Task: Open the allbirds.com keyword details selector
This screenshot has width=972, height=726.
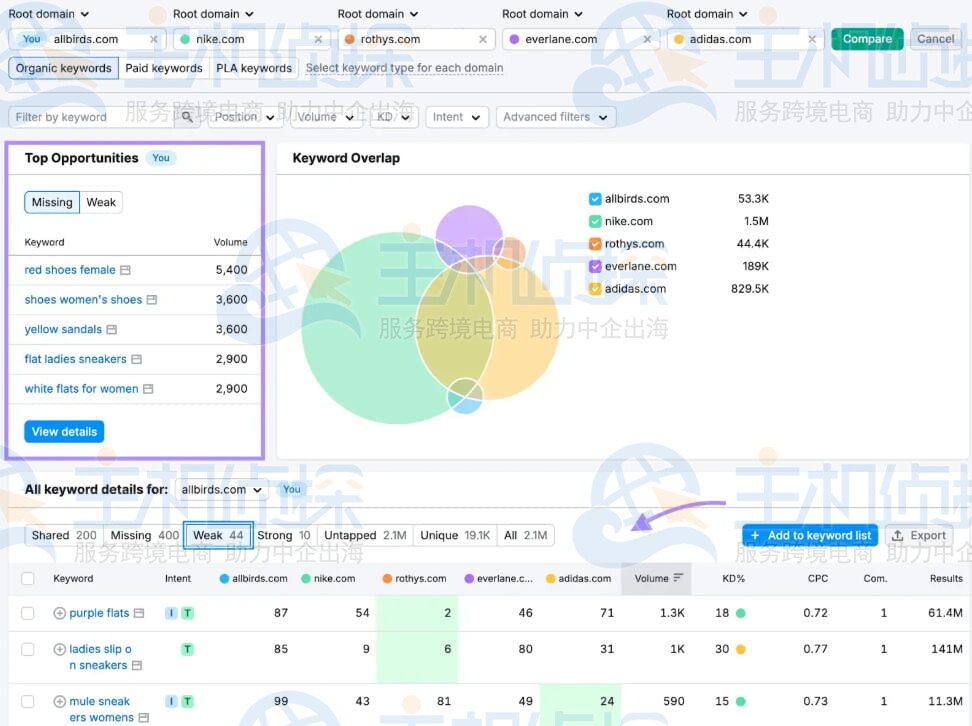Action: click(221, 490)
